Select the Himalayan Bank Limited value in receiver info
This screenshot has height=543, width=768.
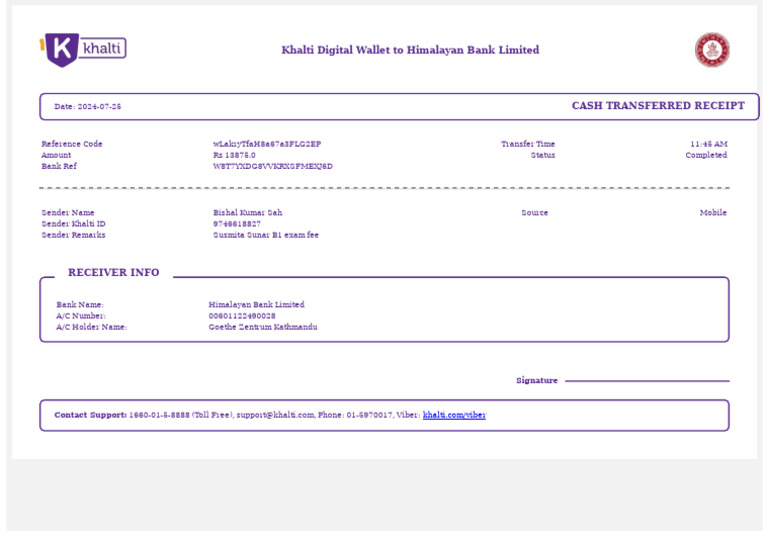tap(257, 305)
